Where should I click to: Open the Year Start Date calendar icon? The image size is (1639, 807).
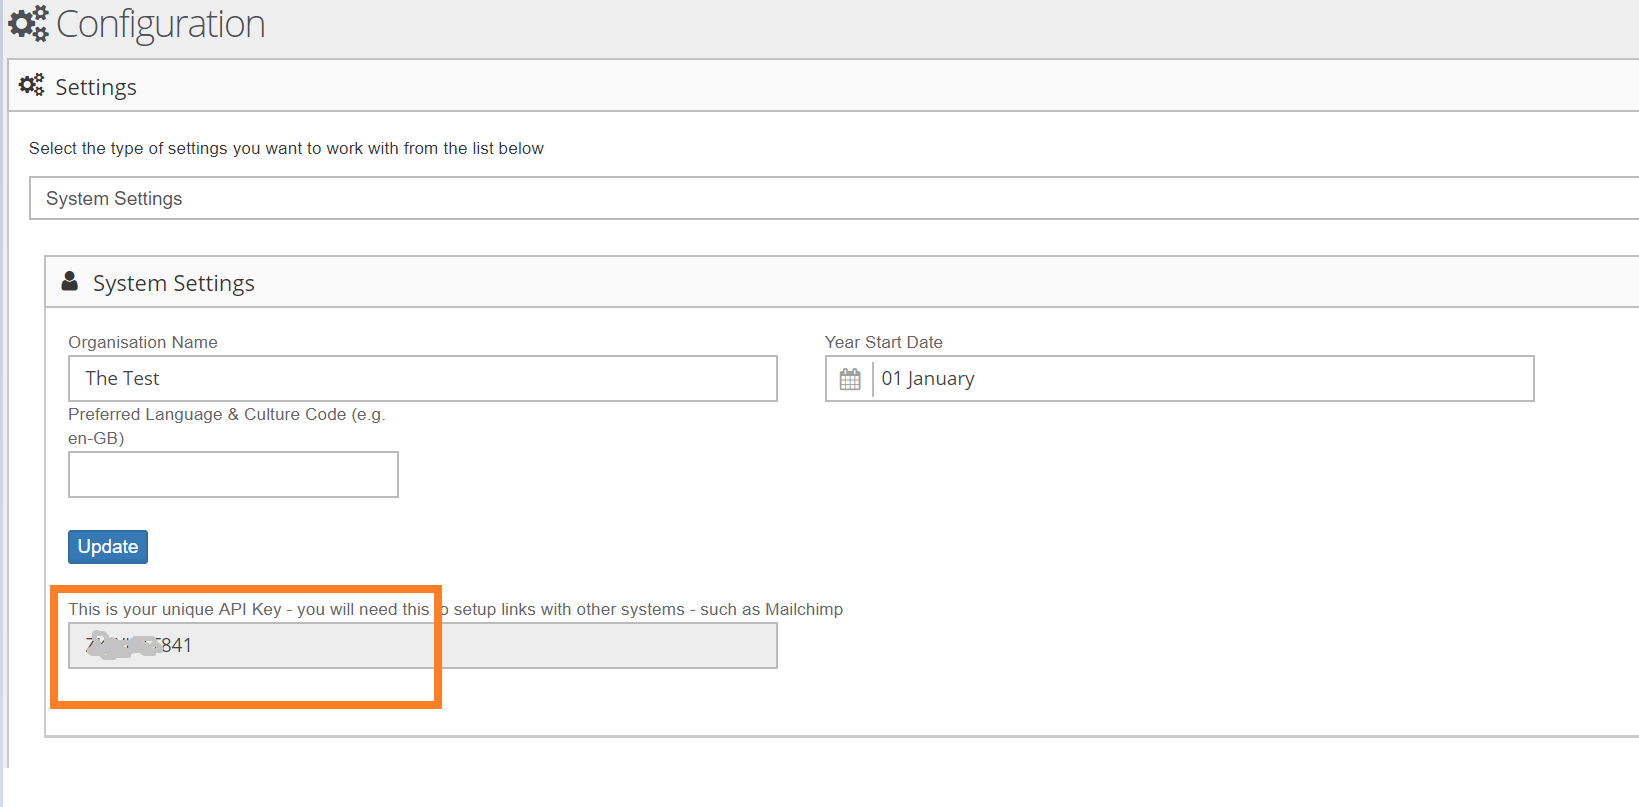(x=850, y=379)
